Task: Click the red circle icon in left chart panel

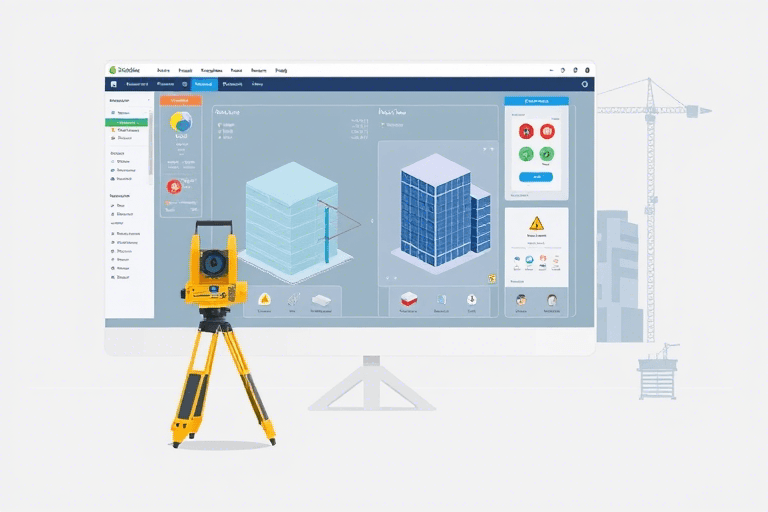Action: click(x=175, y=186)
